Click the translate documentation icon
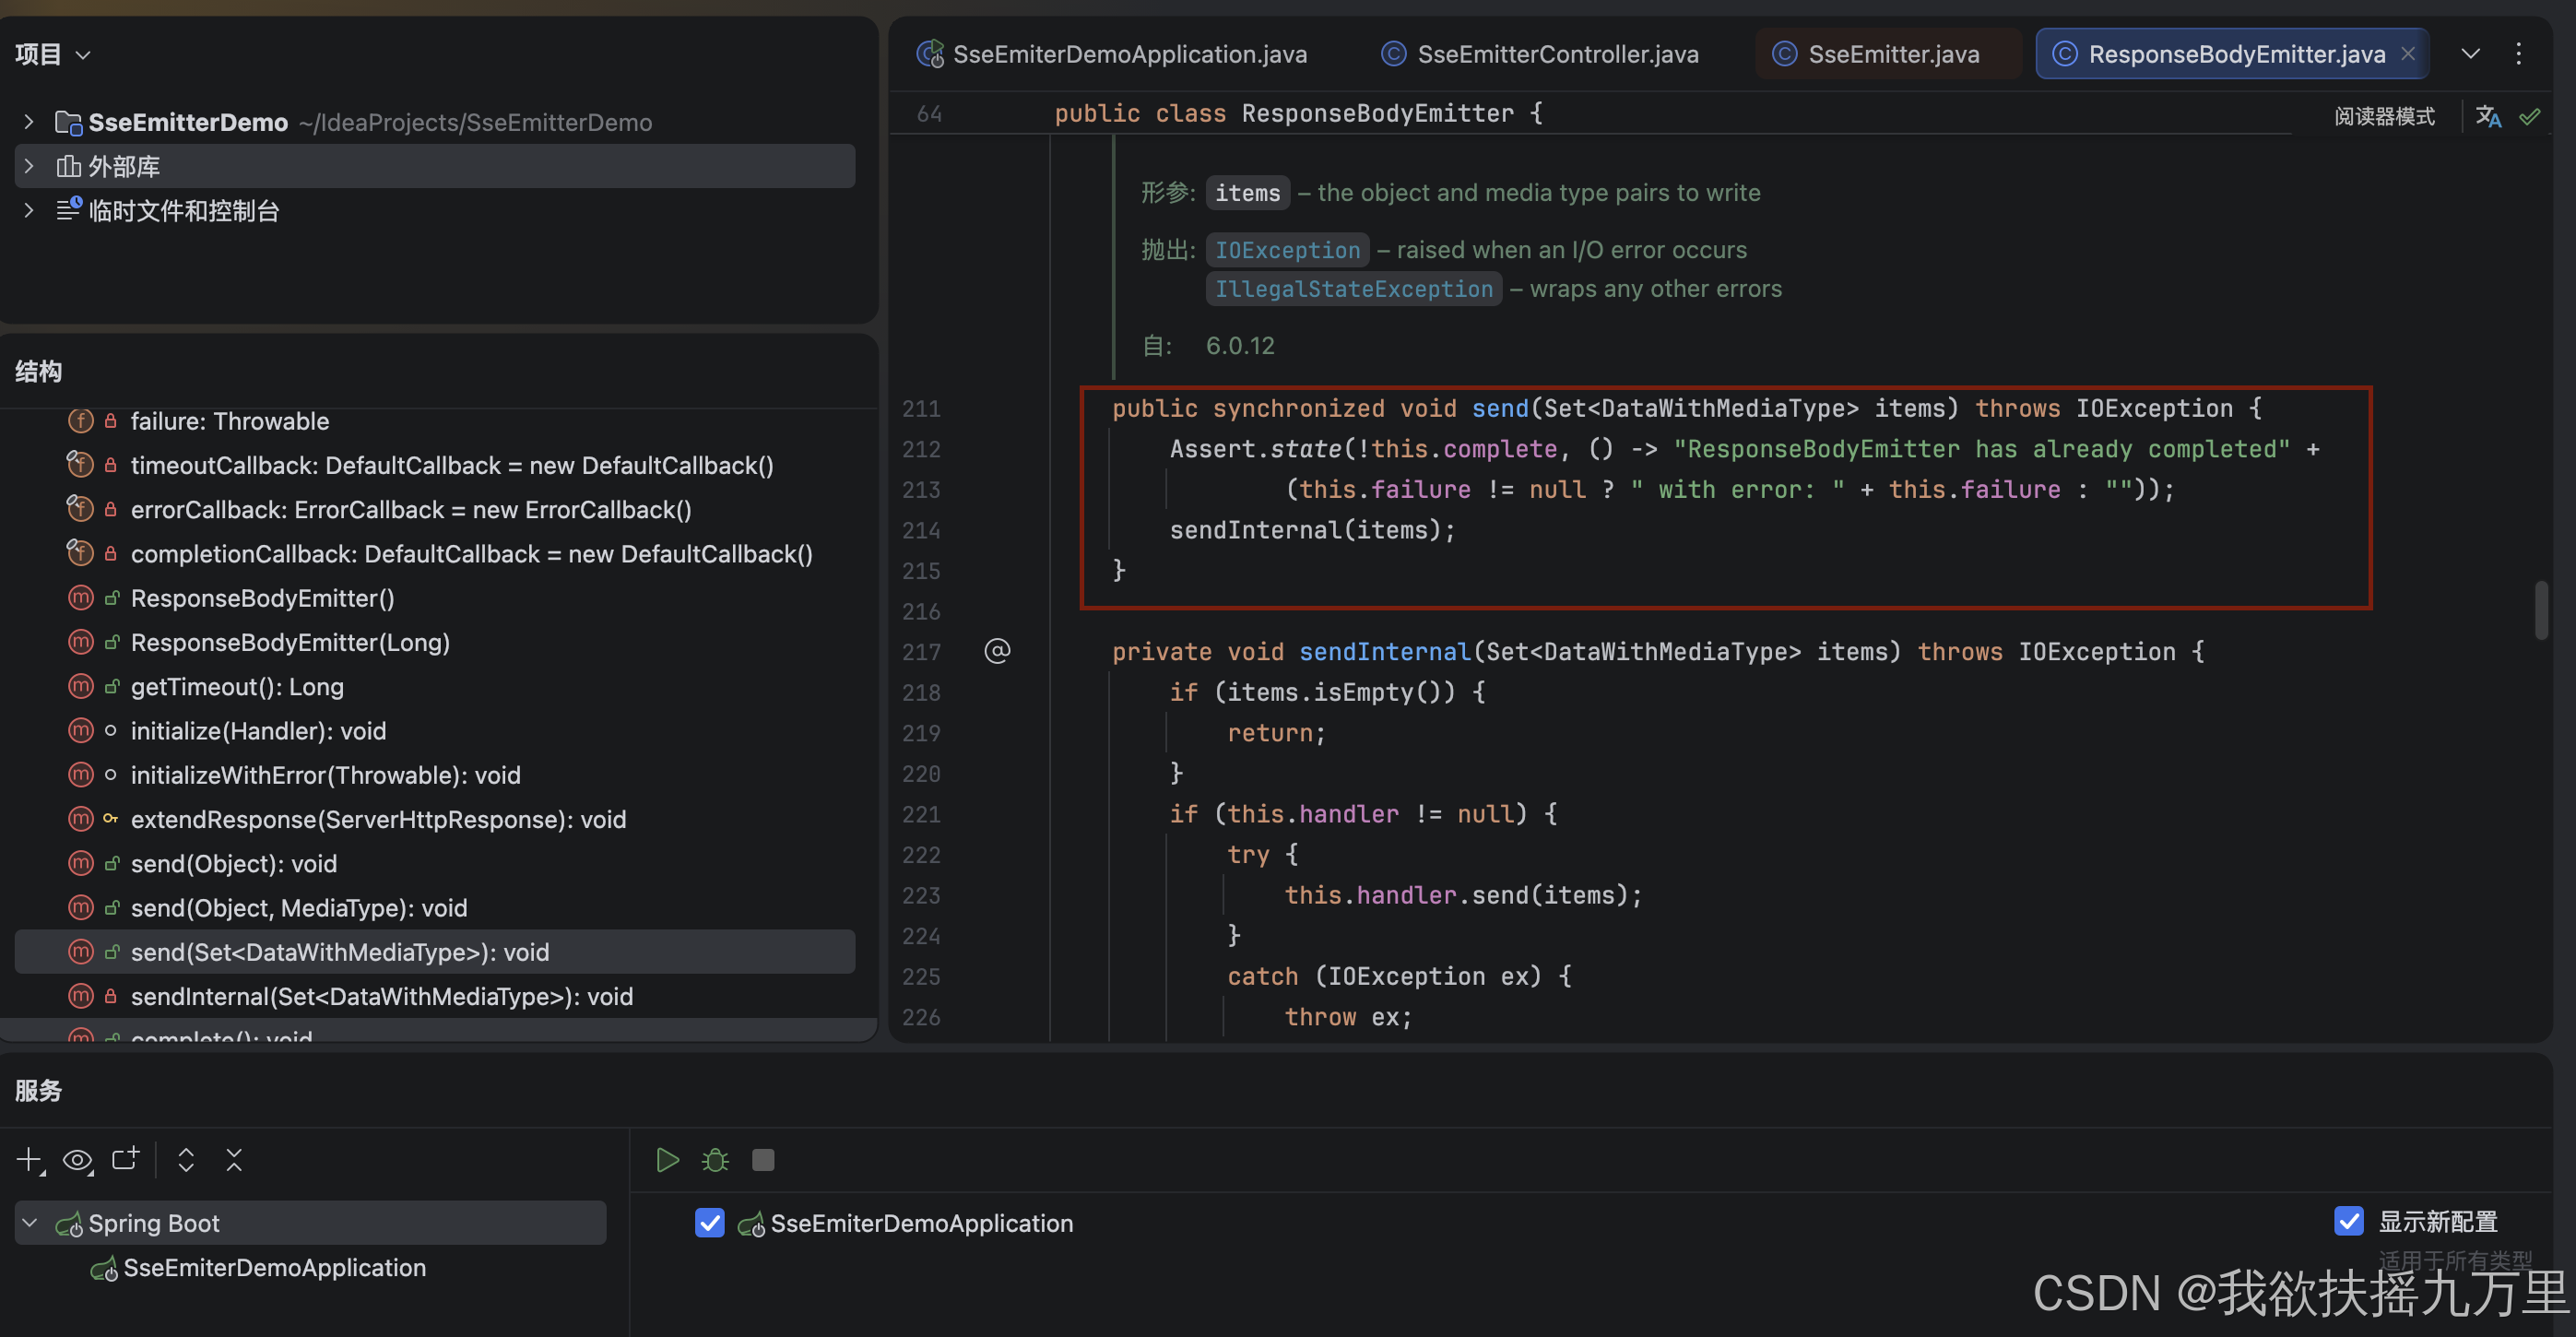The width and height of the screenshot is (2576, 1337). pos(2488,116)
